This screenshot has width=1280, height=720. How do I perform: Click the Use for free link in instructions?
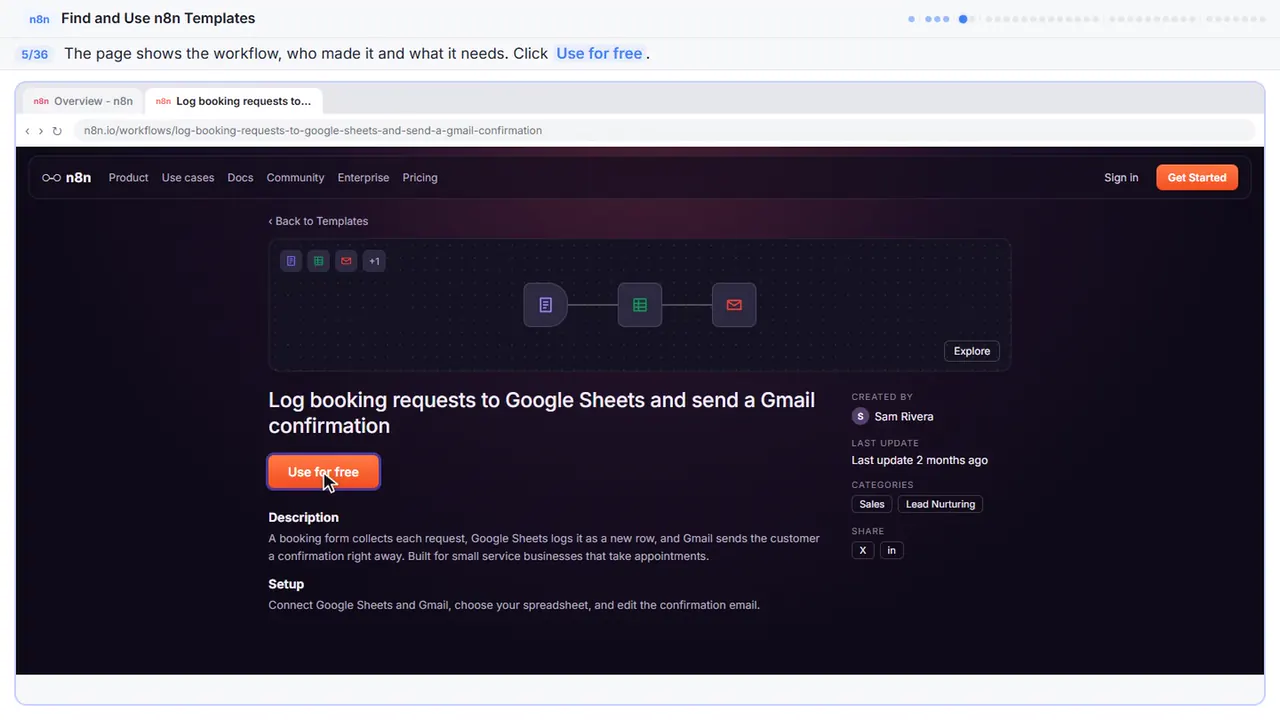coord(599,53)
